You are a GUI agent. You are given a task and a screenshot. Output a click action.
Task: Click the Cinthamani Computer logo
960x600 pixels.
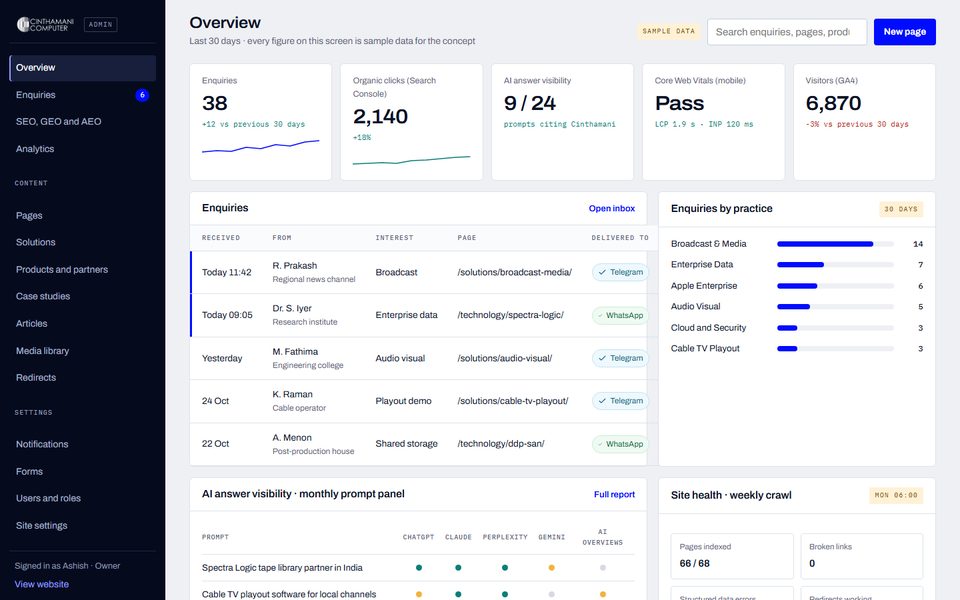click(45, 24)
